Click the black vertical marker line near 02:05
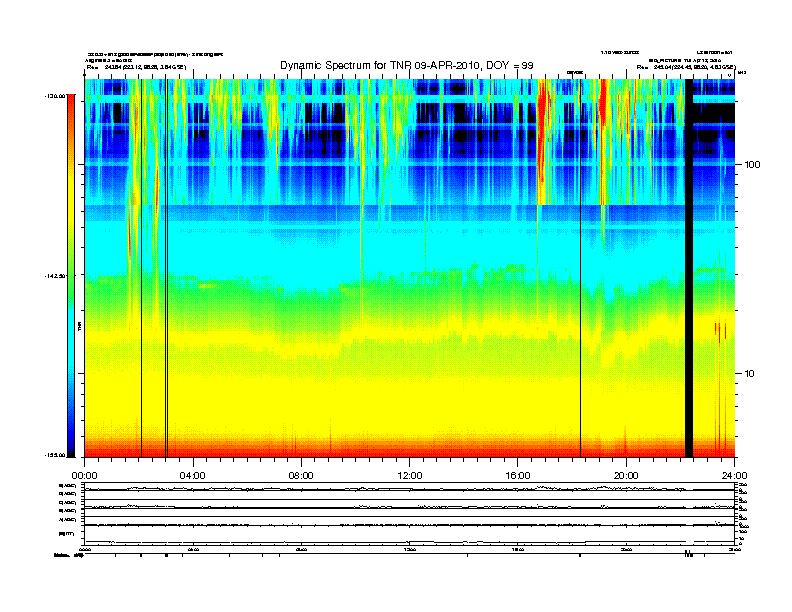This screenshot has width=792, height=612. tap(141, 268)
